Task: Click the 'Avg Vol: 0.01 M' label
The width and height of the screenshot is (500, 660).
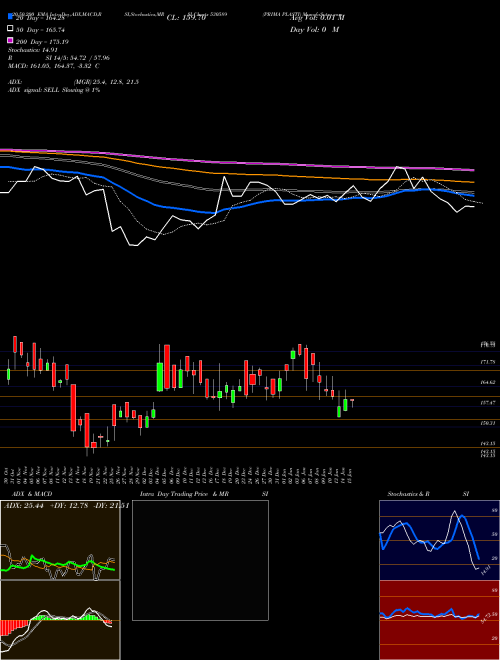Action: [x=317, y=18]
